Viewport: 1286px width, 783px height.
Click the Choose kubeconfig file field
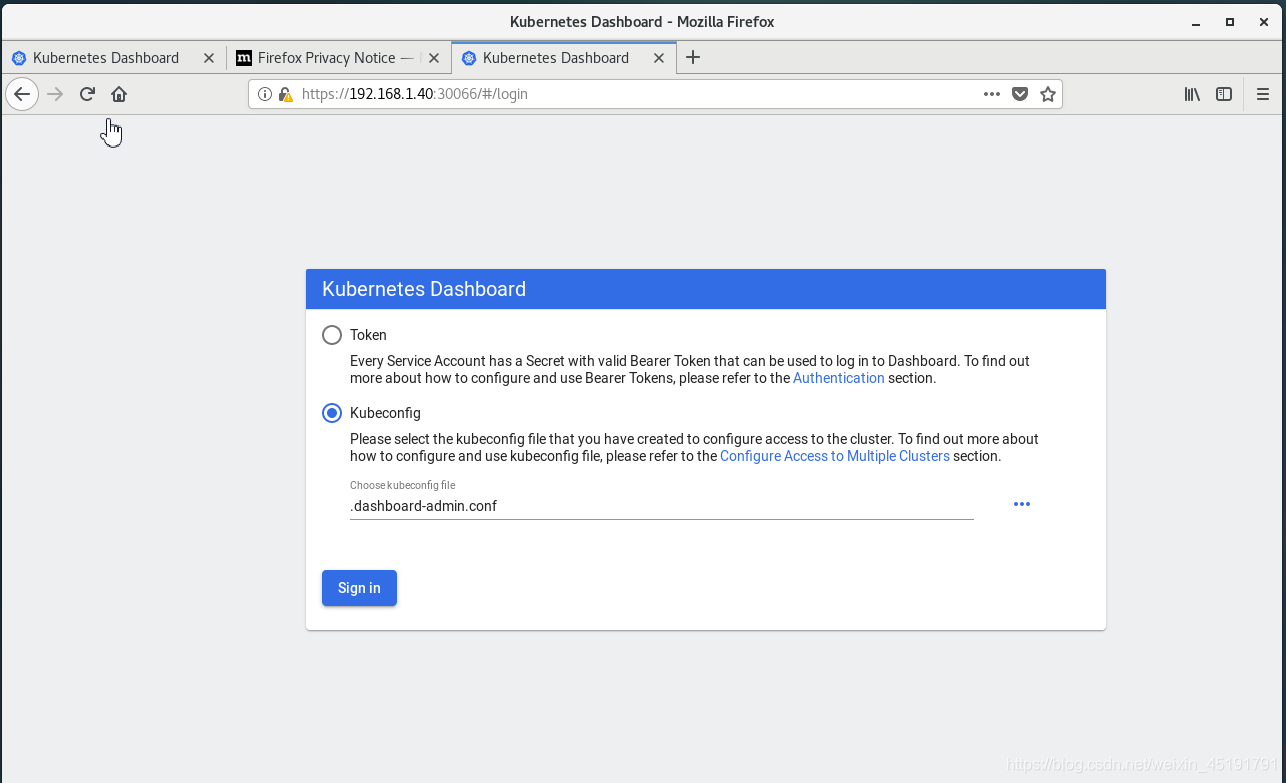(x=662, y=506)
